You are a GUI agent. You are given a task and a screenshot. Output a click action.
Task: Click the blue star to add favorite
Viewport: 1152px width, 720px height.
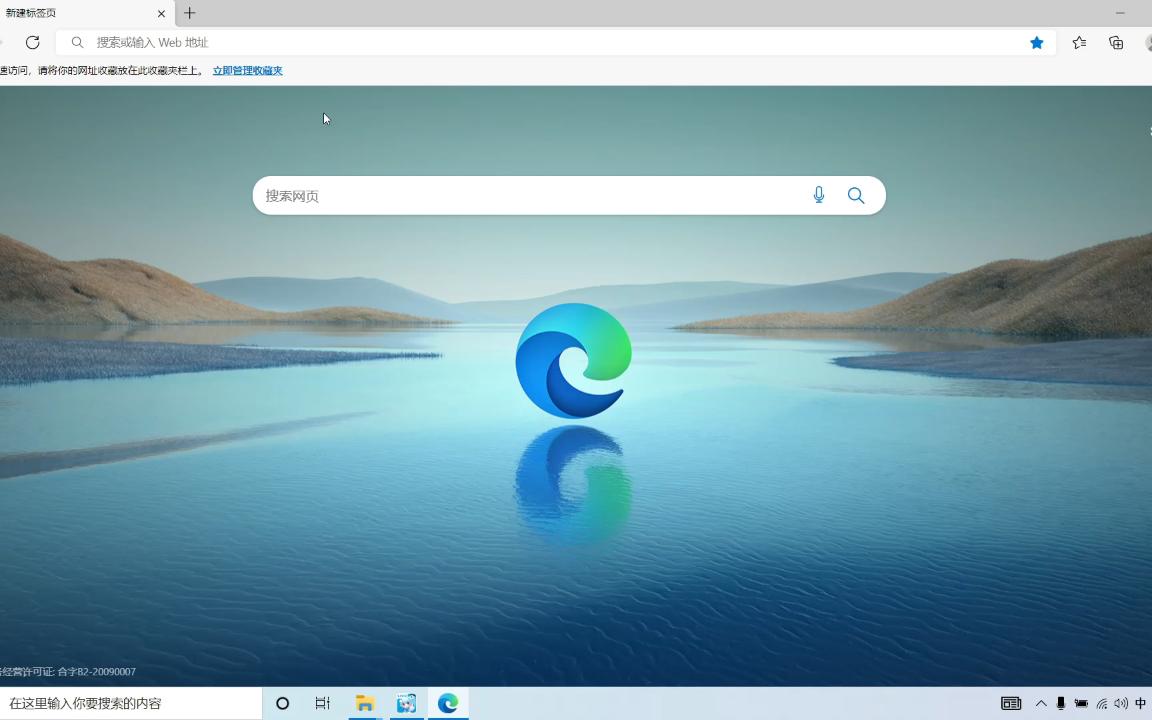pos(1037,42)
